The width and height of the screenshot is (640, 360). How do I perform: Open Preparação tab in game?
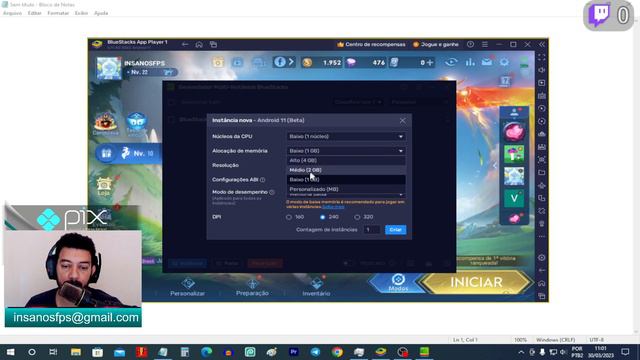click(x=252, y=287)
